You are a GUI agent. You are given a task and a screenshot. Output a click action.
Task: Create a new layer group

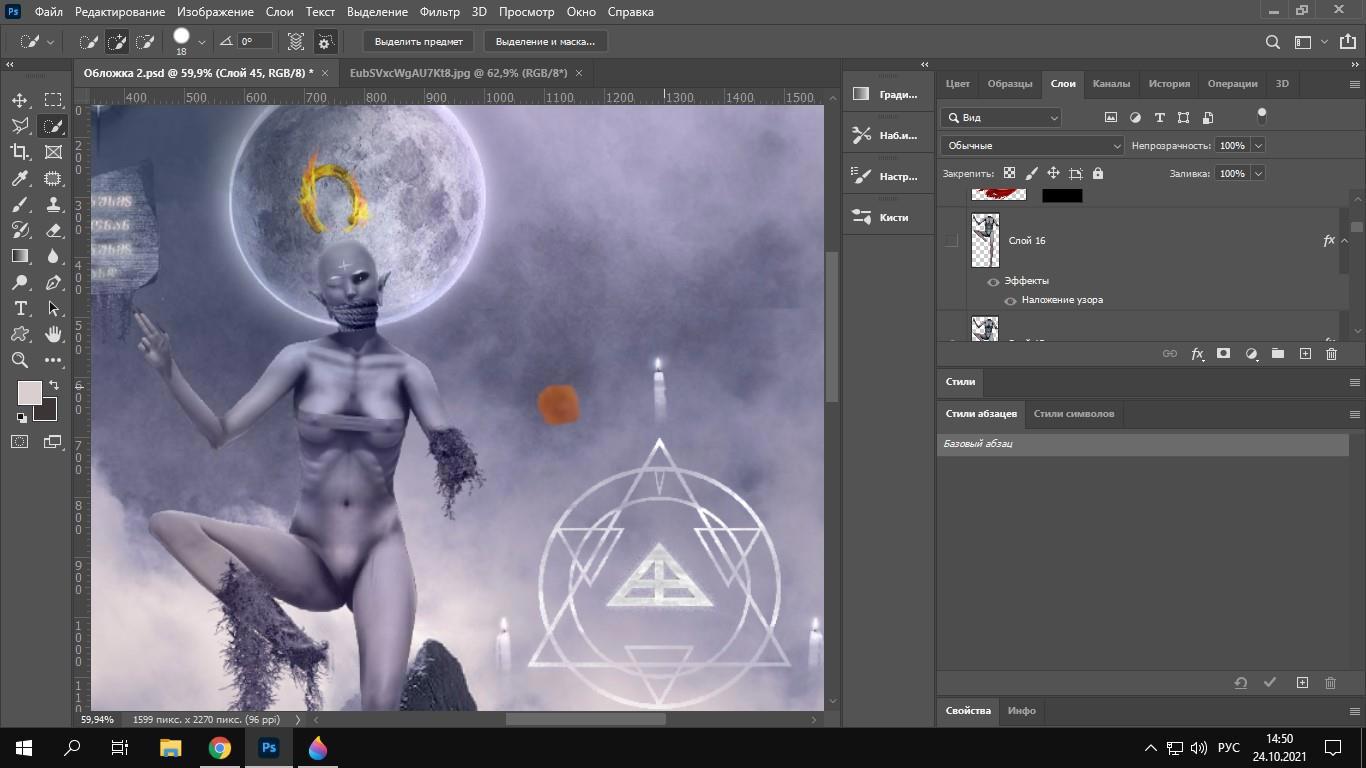[x=1278, y=354]
